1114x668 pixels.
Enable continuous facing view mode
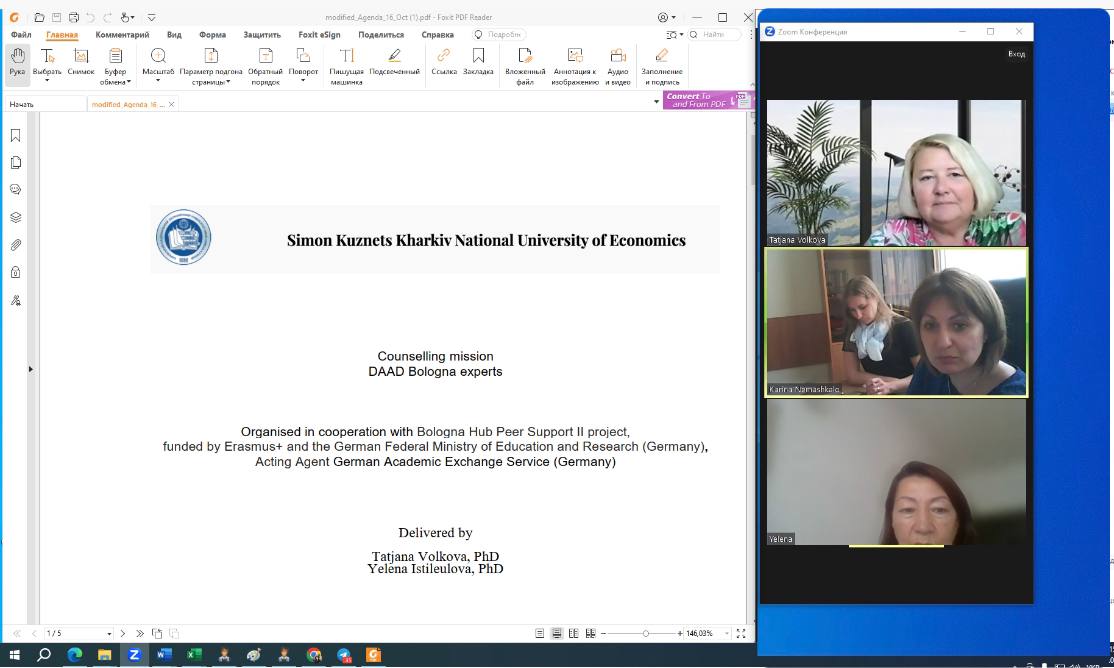tap(590, 633)
